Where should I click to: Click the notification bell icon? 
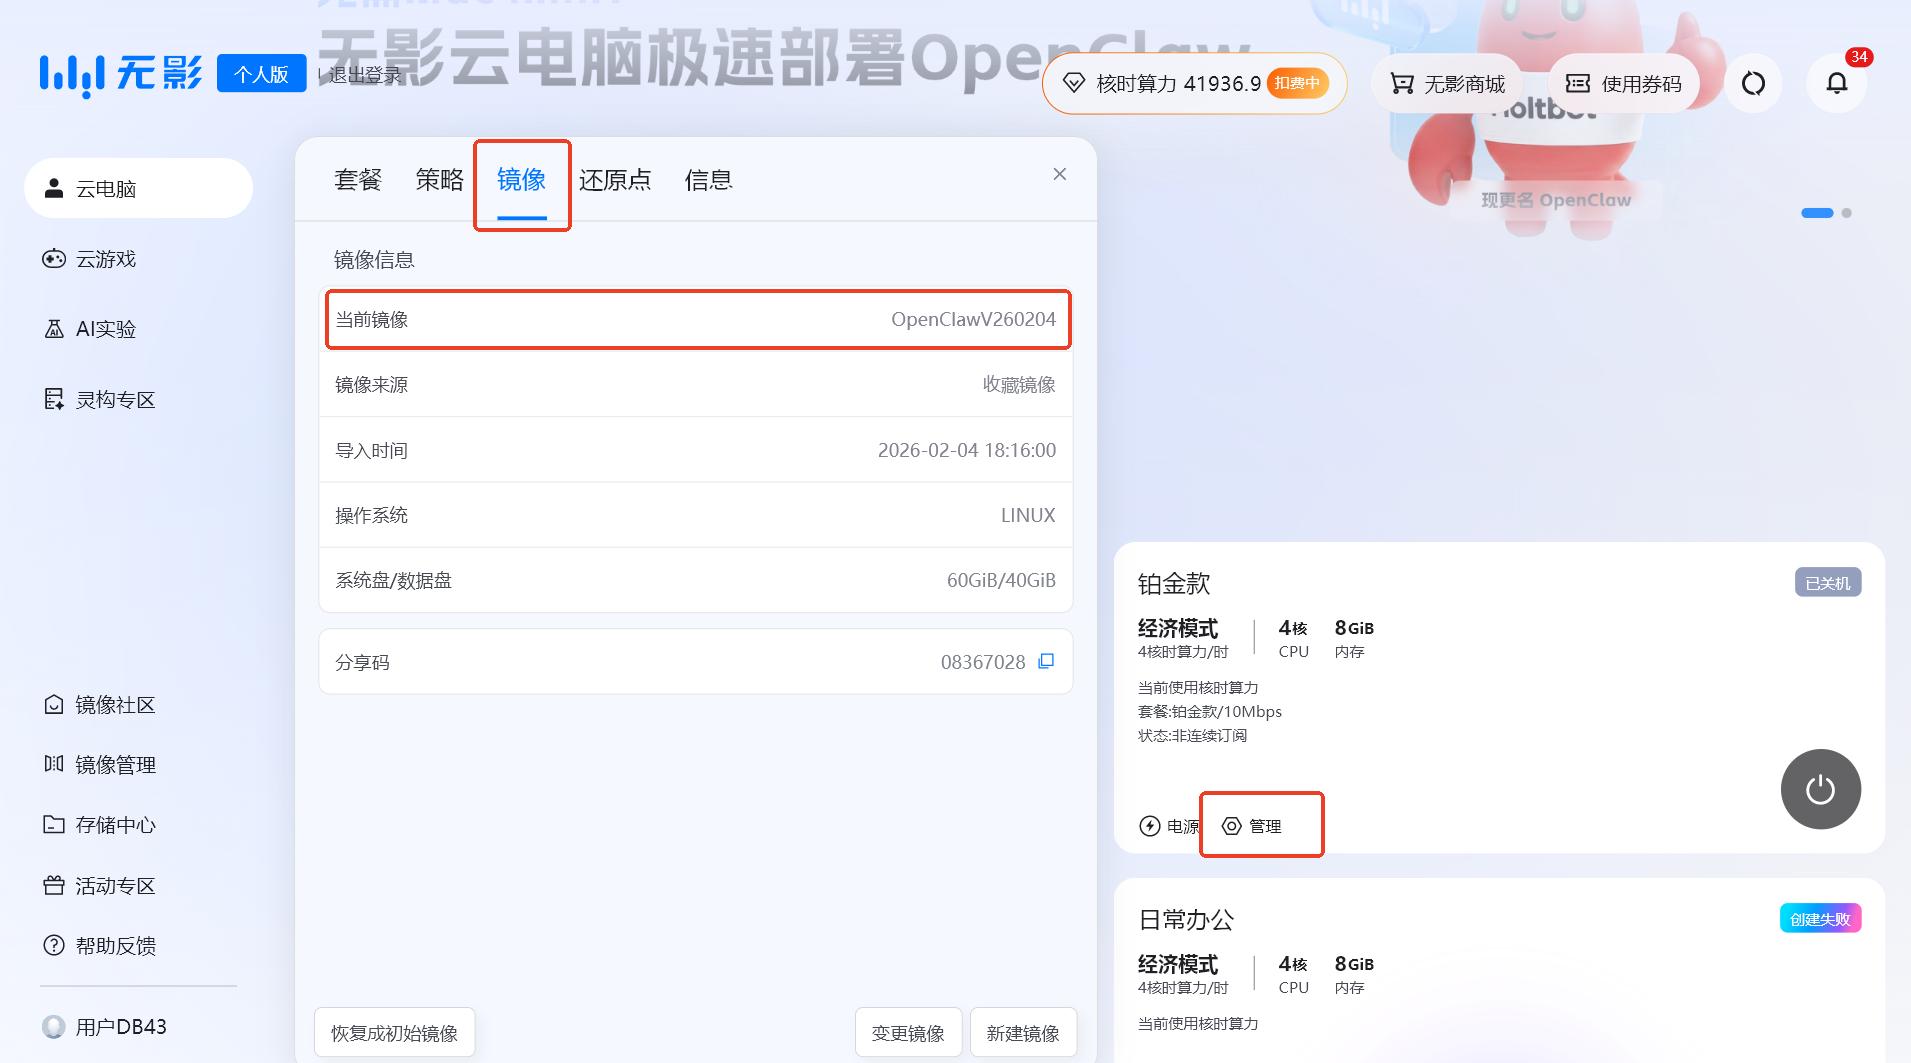tap(1836, 84)
